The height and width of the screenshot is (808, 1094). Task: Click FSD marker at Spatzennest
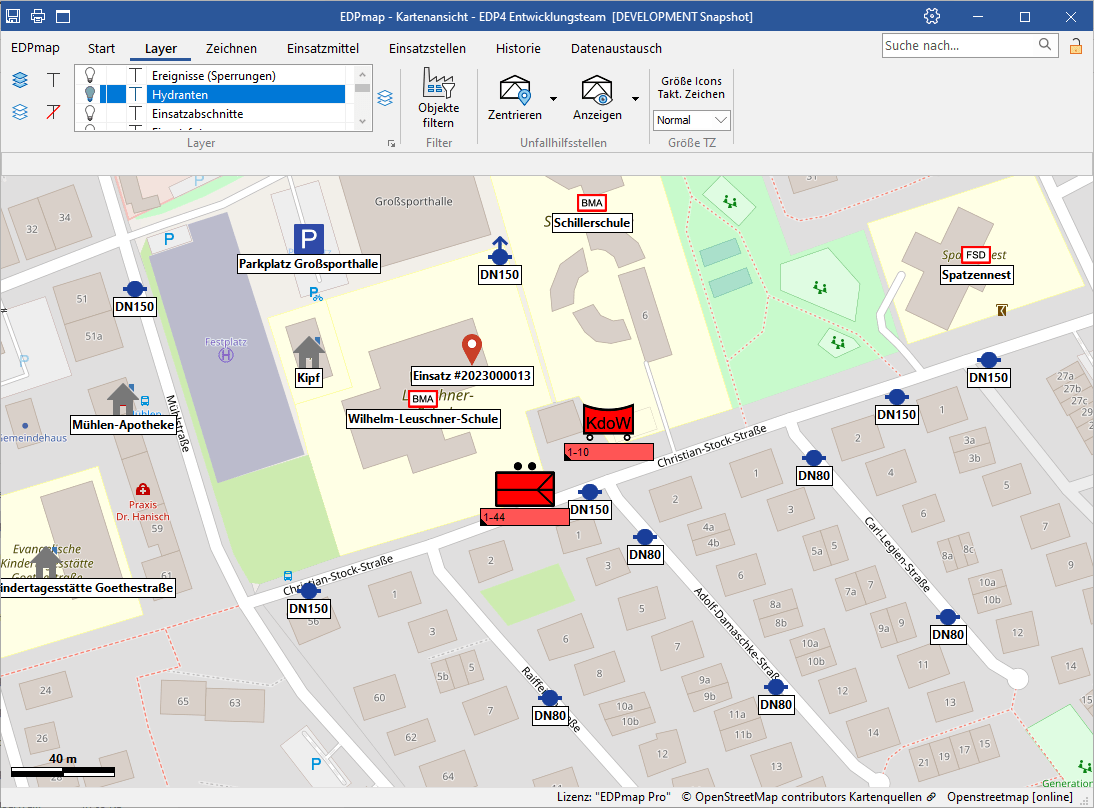click(975, 255)
